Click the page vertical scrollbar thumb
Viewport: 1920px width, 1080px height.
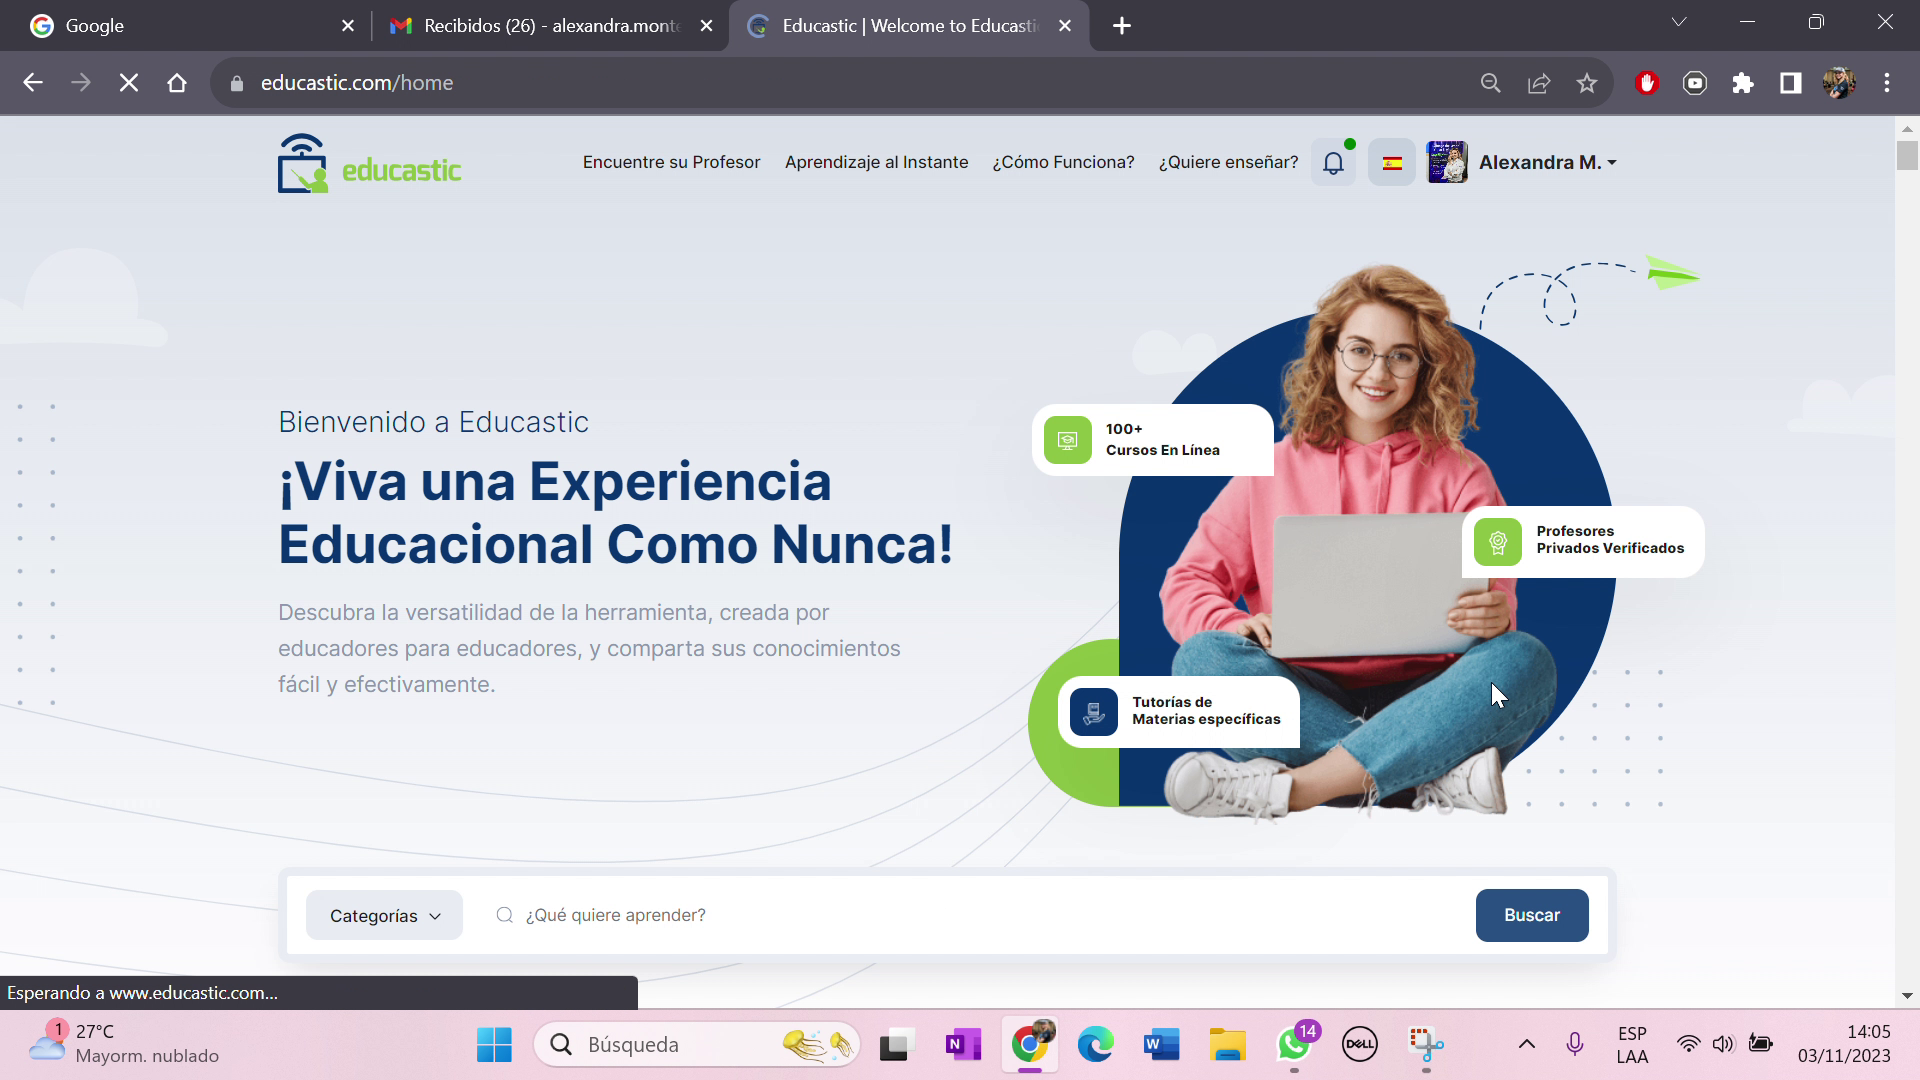1907,155
